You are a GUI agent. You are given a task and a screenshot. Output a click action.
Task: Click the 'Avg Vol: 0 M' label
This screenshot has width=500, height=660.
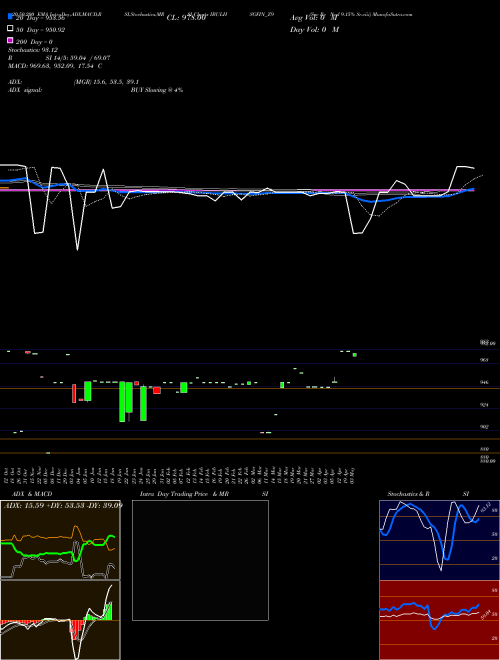[x=314, y=18]
